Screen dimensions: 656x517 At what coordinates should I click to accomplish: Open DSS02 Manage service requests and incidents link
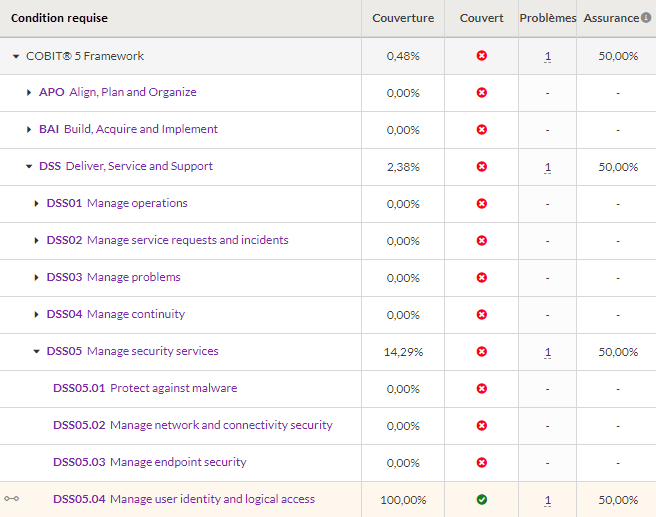tap(167, 240)
